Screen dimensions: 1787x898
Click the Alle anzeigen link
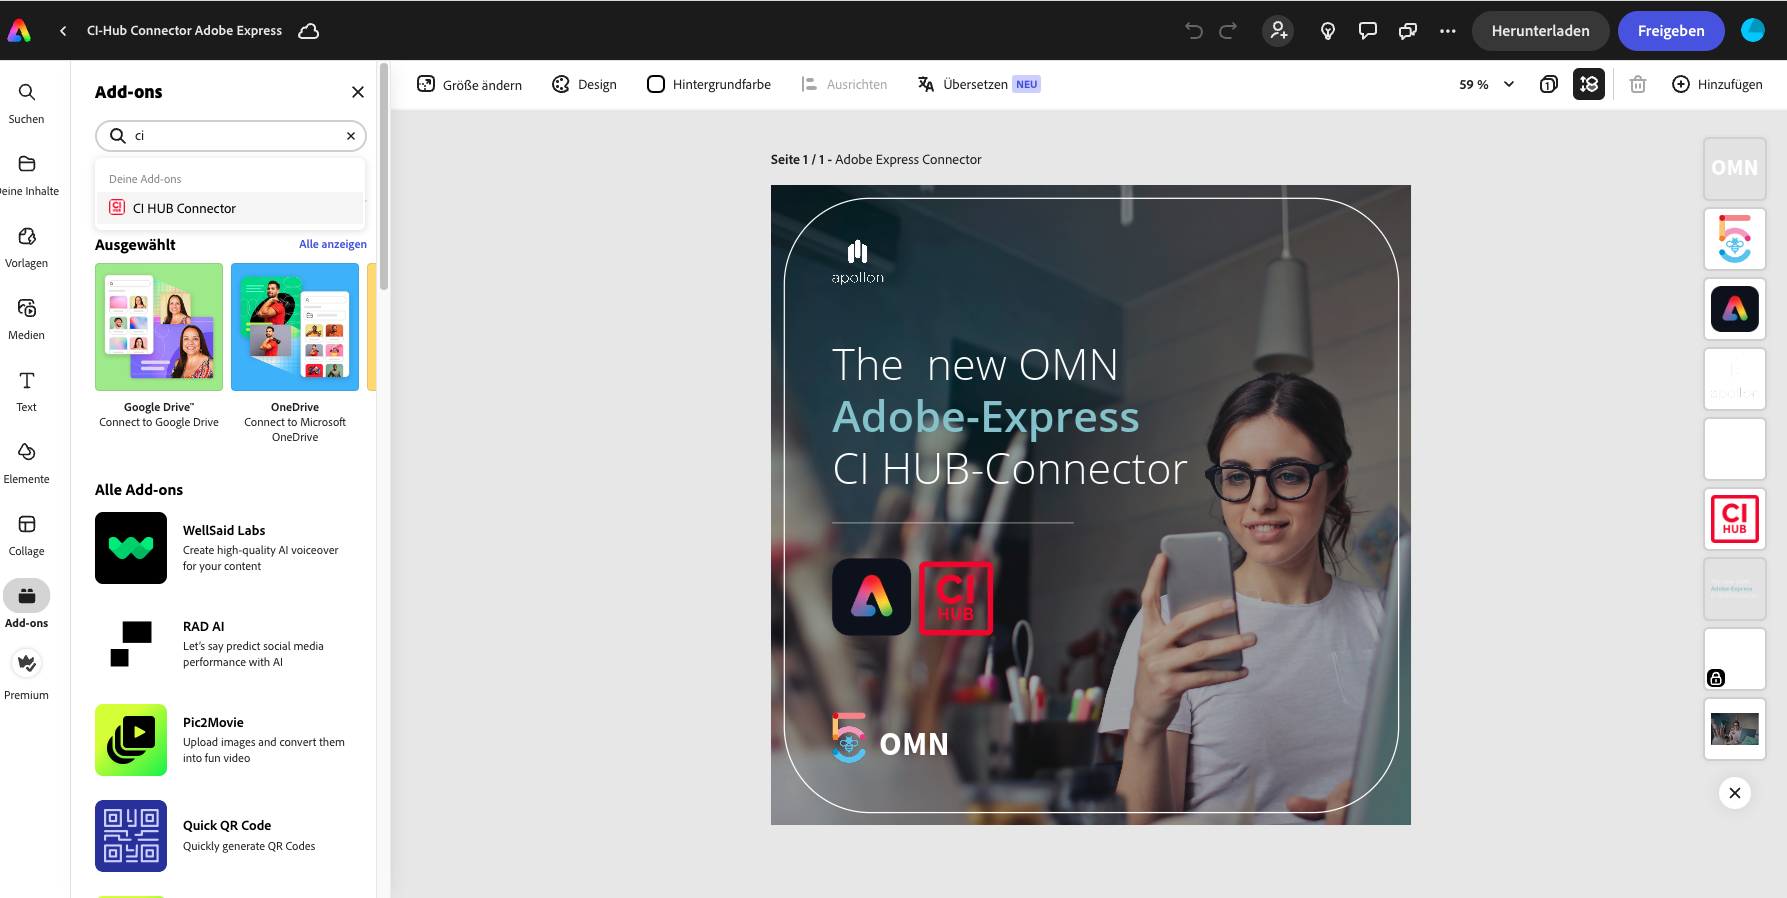(x=333, y=244)
